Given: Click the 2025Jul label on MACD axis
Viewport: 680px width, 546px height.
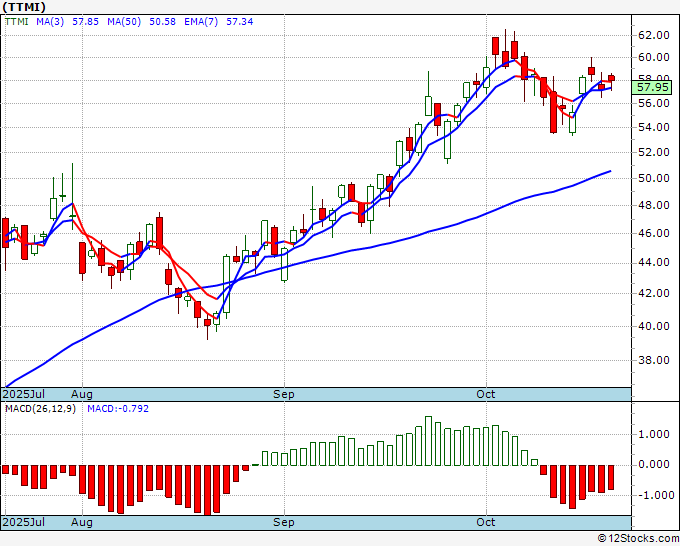Looking at the screenshot, I should tap(24, 522).
